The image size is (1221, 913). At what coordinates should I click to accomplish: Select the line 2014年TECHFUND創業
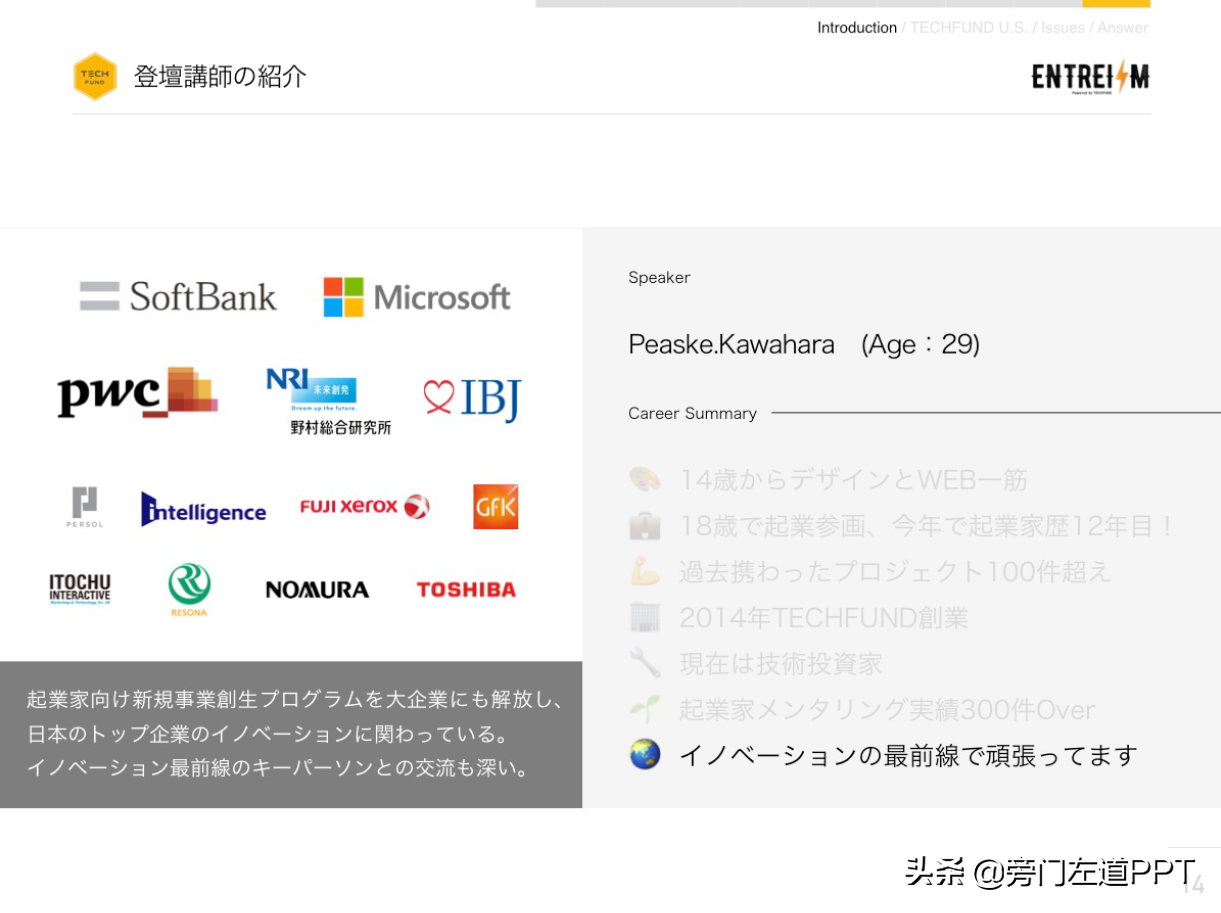(824, 618)
